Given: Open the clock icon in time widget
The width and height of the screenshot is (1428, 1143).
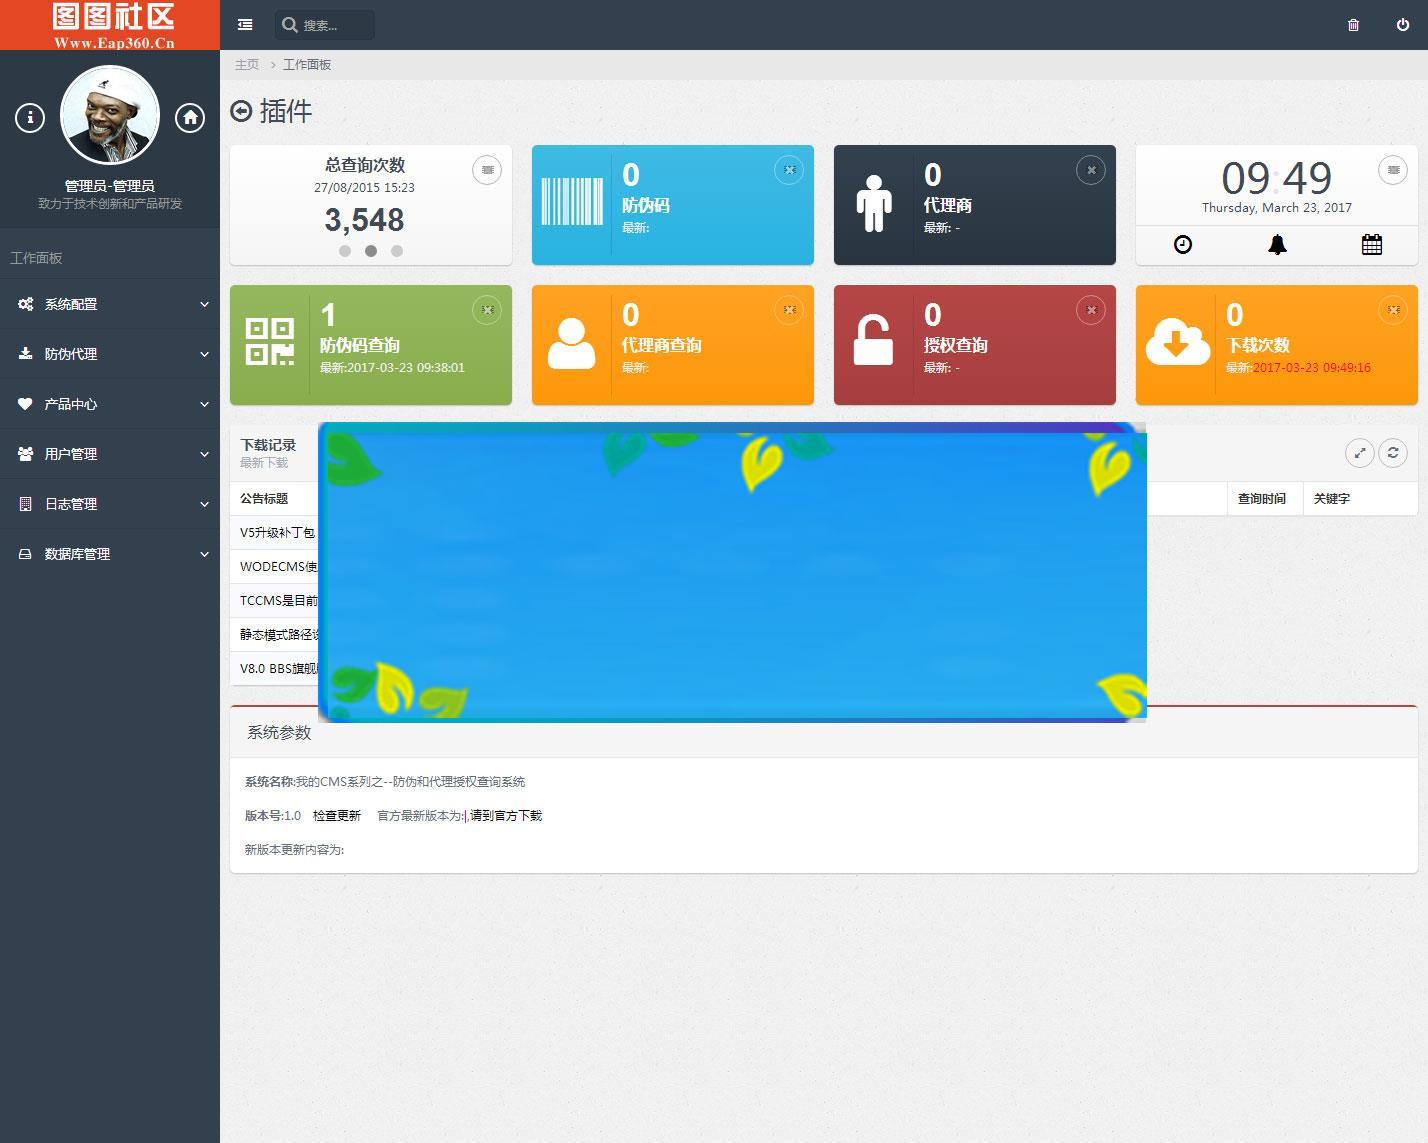Looking at the screenshot, I should [1183, 245].
